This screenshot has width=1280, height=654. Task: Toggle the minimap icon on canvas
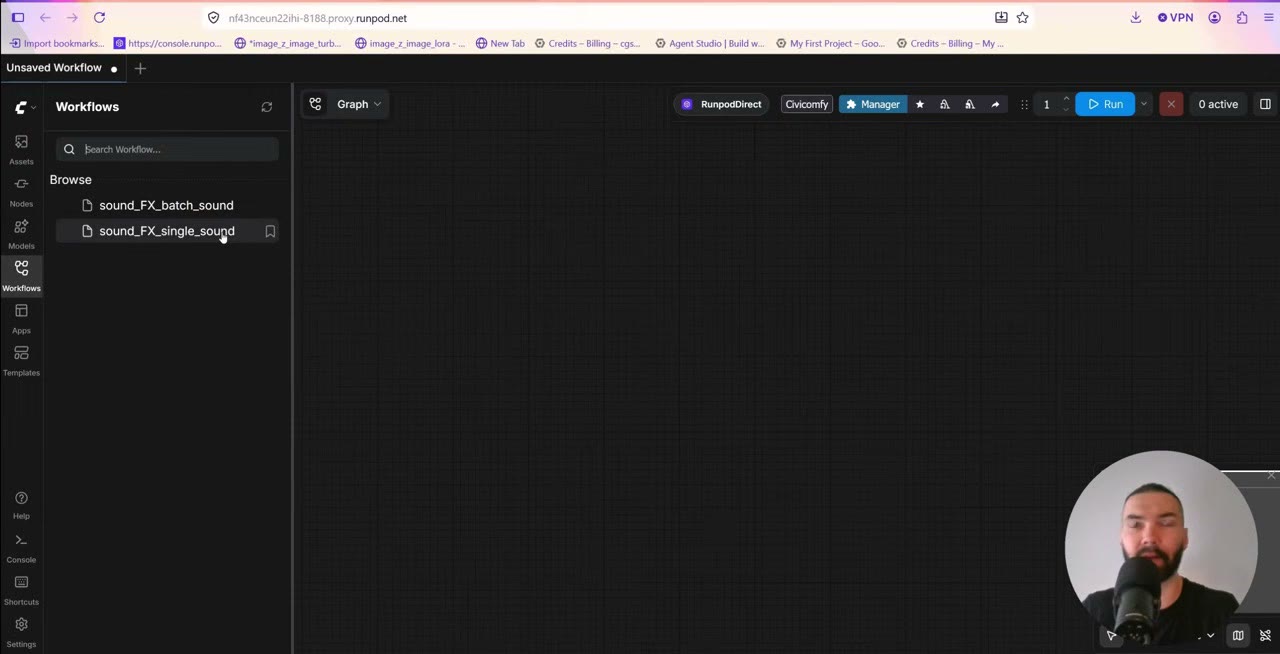click(1238, 636)
